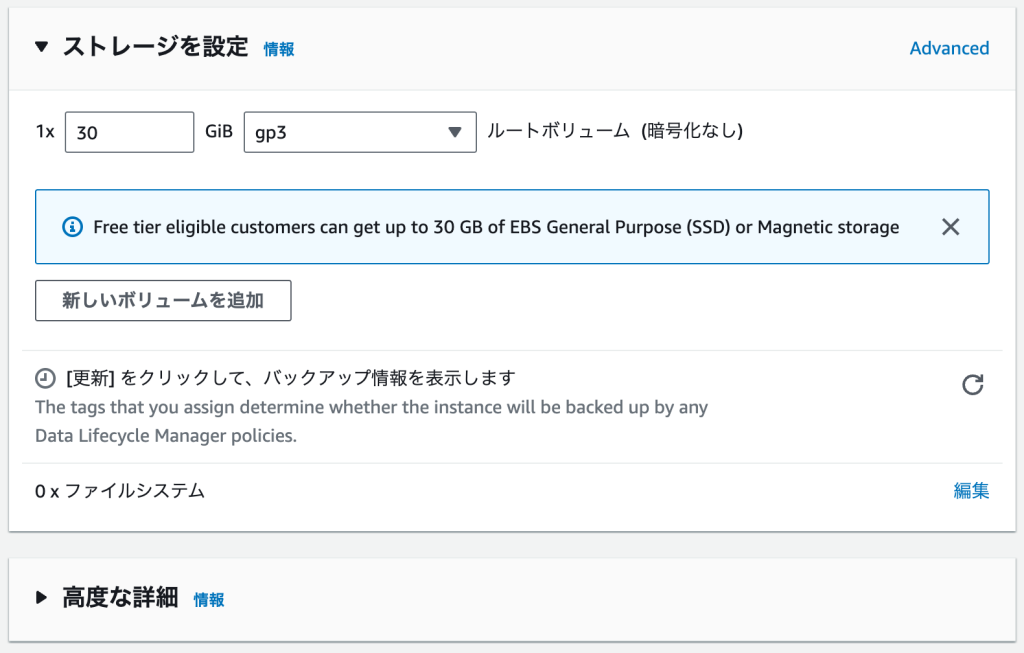
Task: Click the 新しいボリュームを追加 button
Action: pos(163,300)
